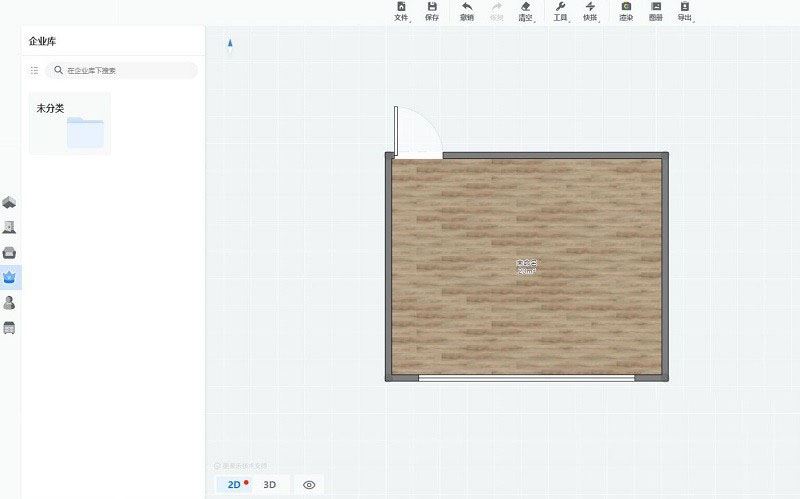Open the 文件 (File) dropdown menu

(x=402, y=11)
